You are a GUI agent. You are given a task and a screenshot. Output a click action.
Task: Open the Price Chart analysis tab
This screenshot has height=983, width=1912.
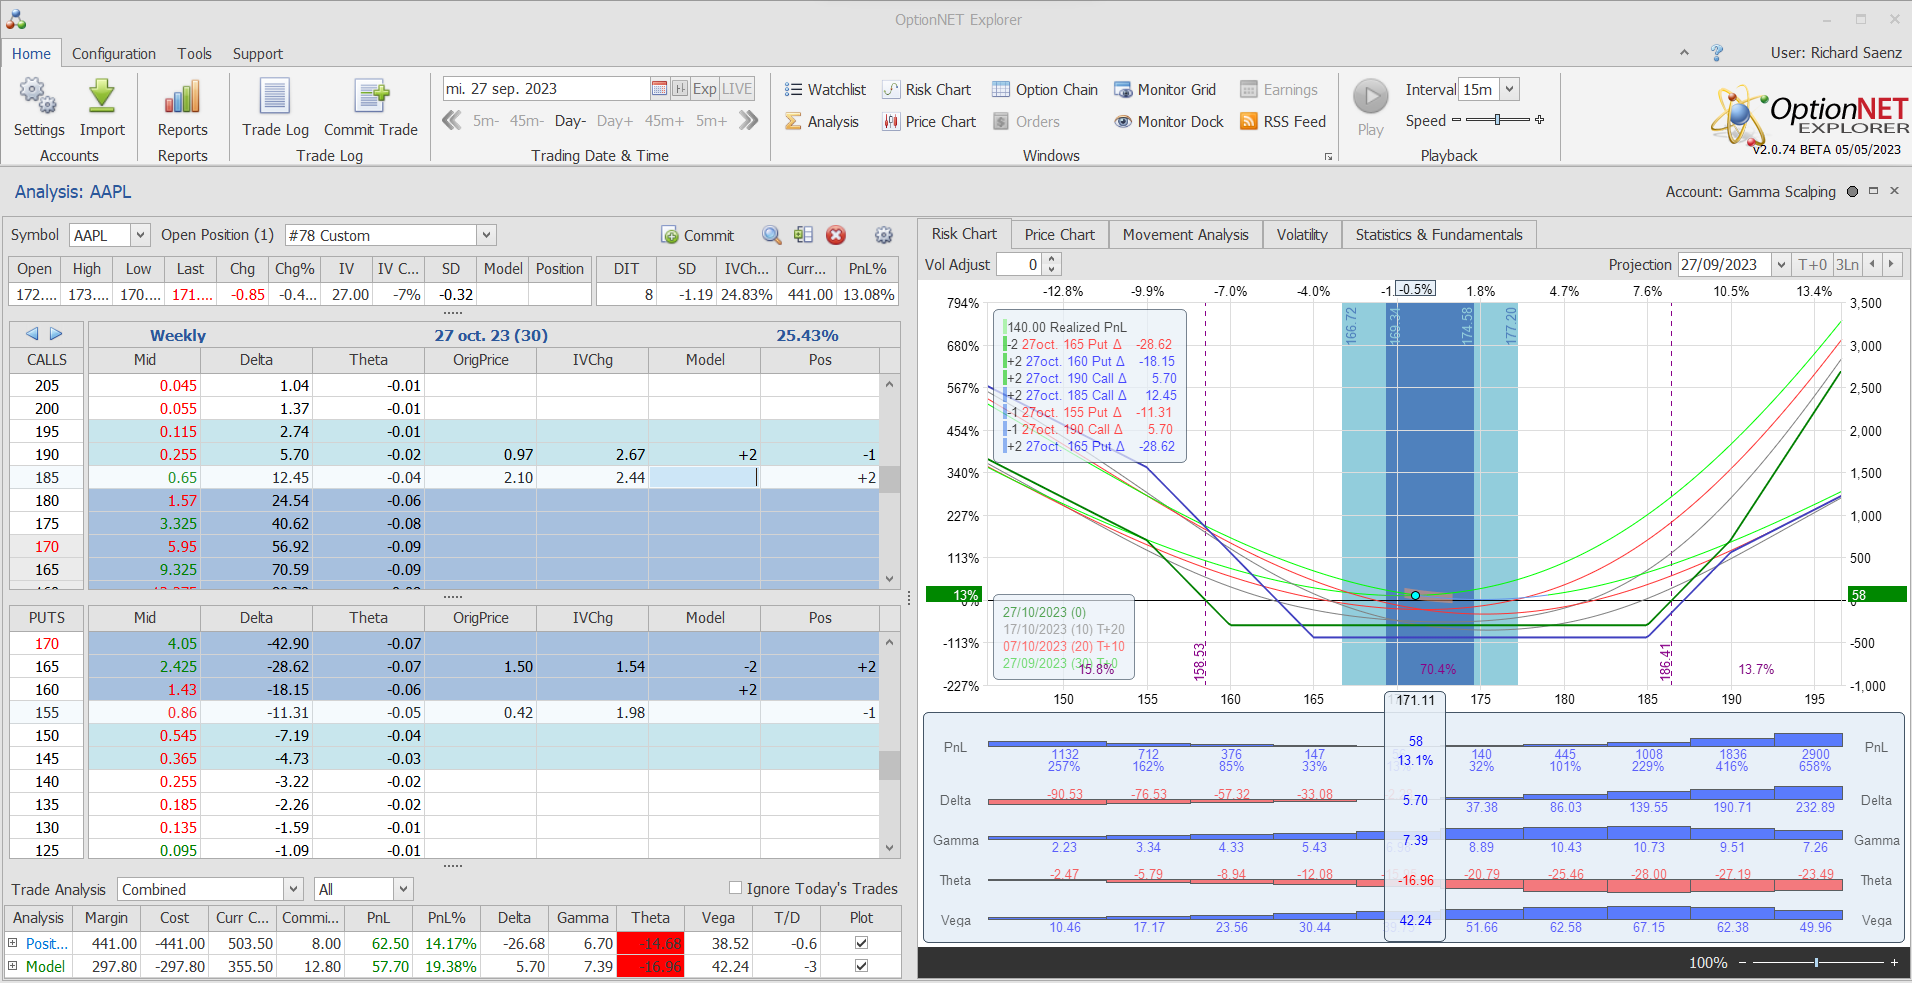click(1060, 235)
